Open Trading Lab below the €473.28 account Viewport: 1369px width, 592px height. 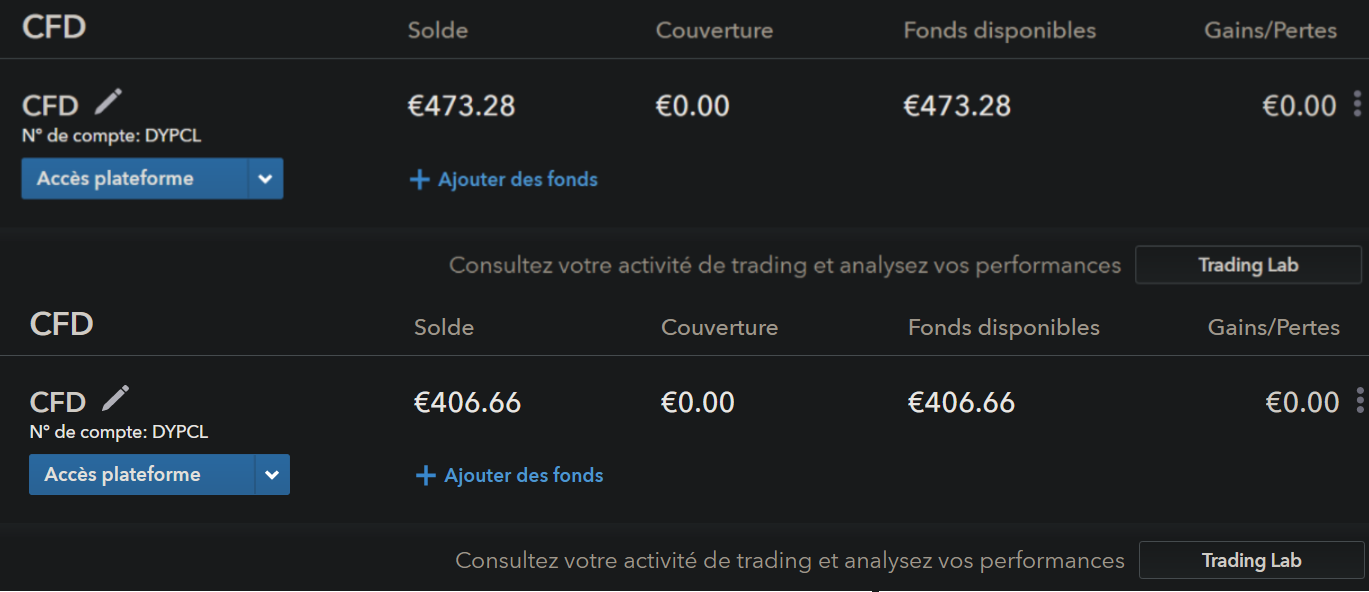[x=1248, y=265]
